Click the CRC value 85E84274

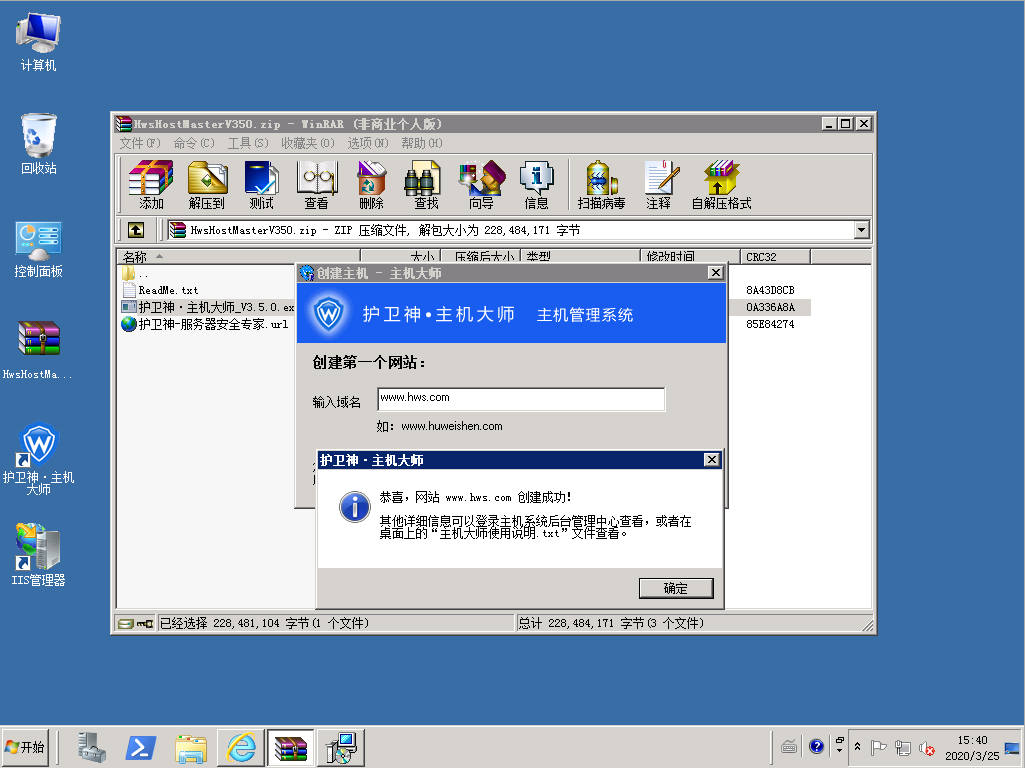pos(770,324)
